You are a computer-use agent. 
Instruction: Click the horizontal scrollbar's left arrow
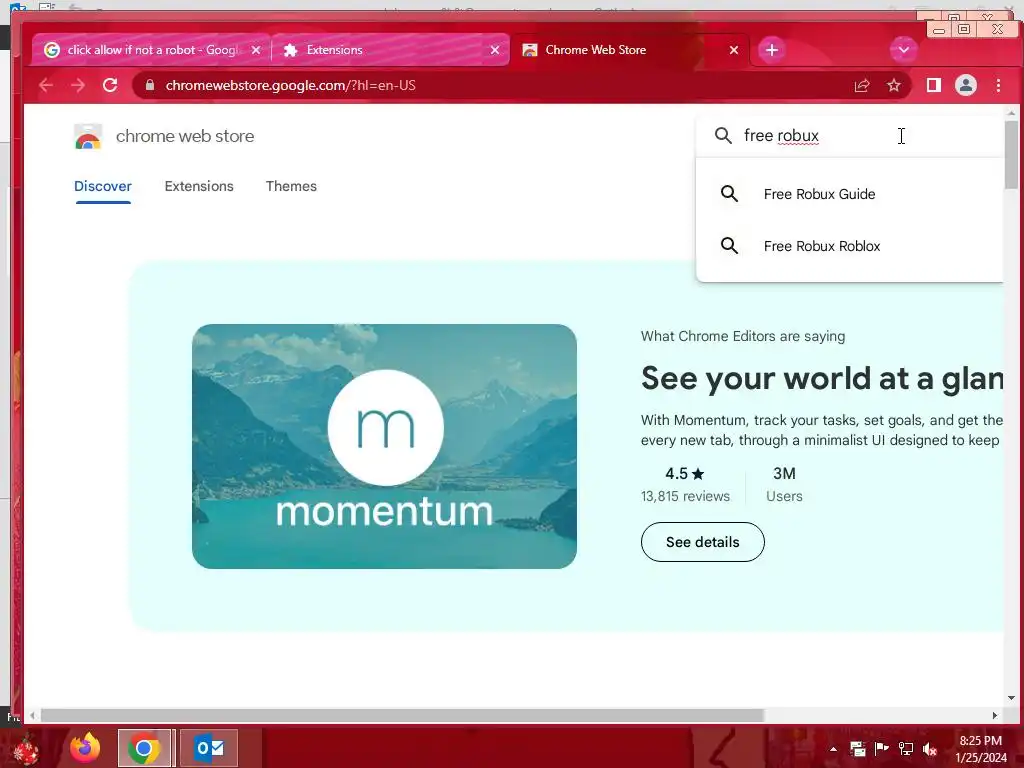(x=32, y=716)
